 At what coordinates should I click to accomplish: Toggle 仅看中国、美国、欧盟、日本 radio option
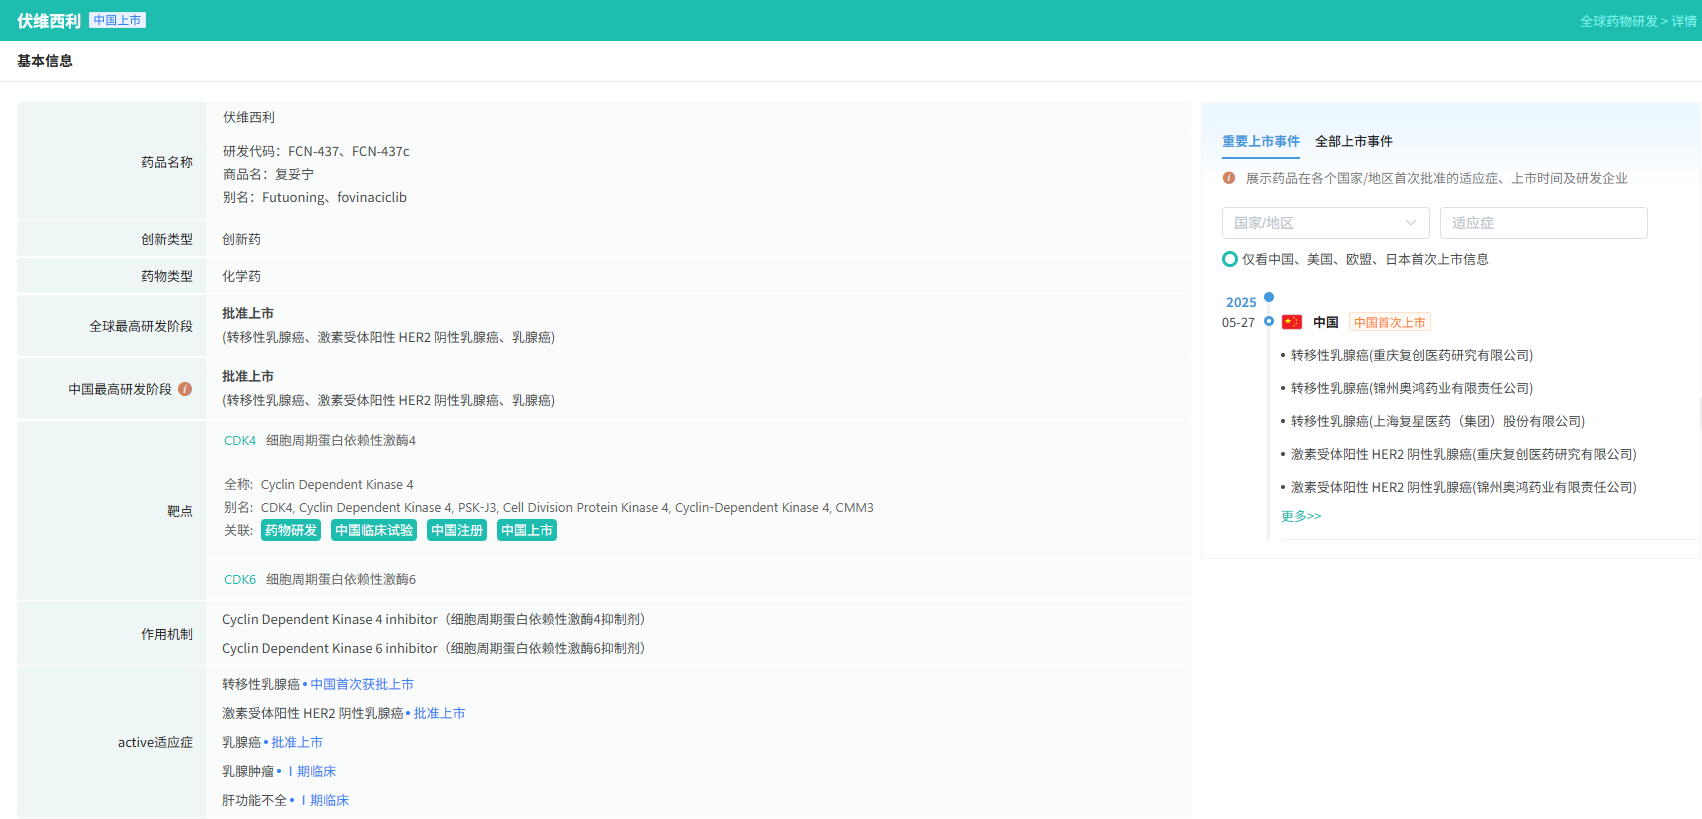1230,259
